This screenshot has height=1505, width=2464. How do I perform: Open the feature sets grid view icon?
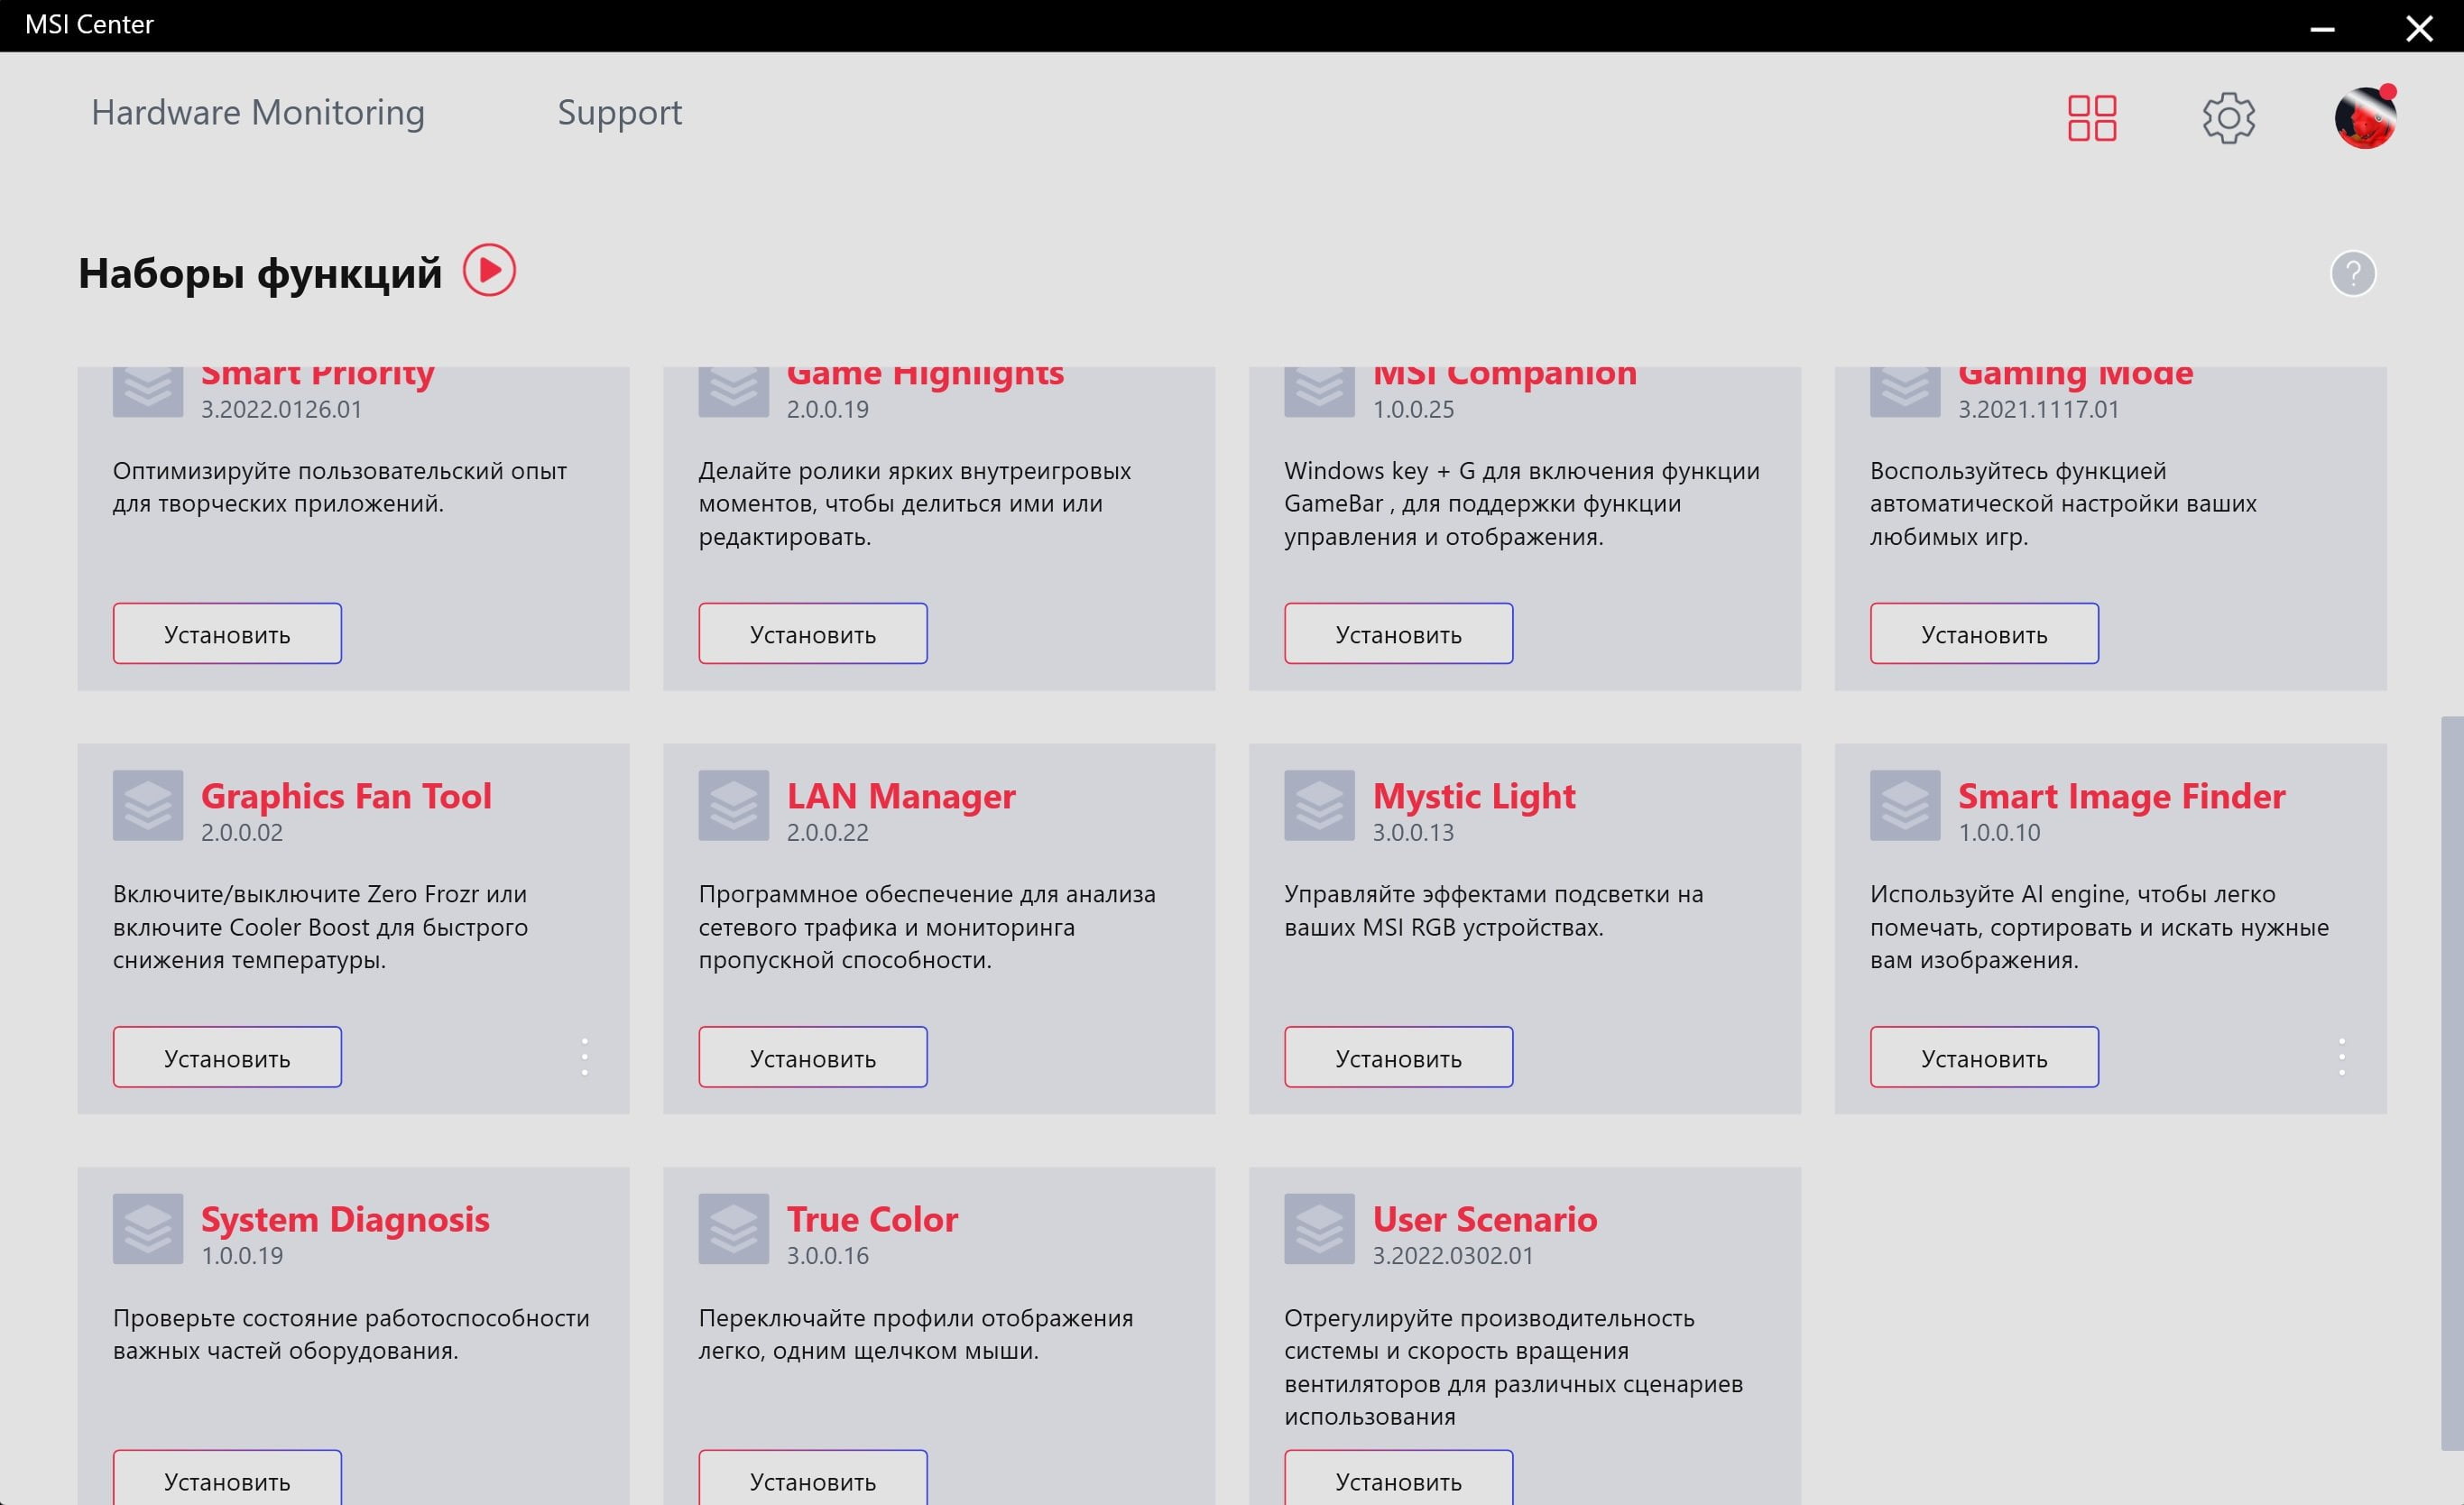point(2091,118)
